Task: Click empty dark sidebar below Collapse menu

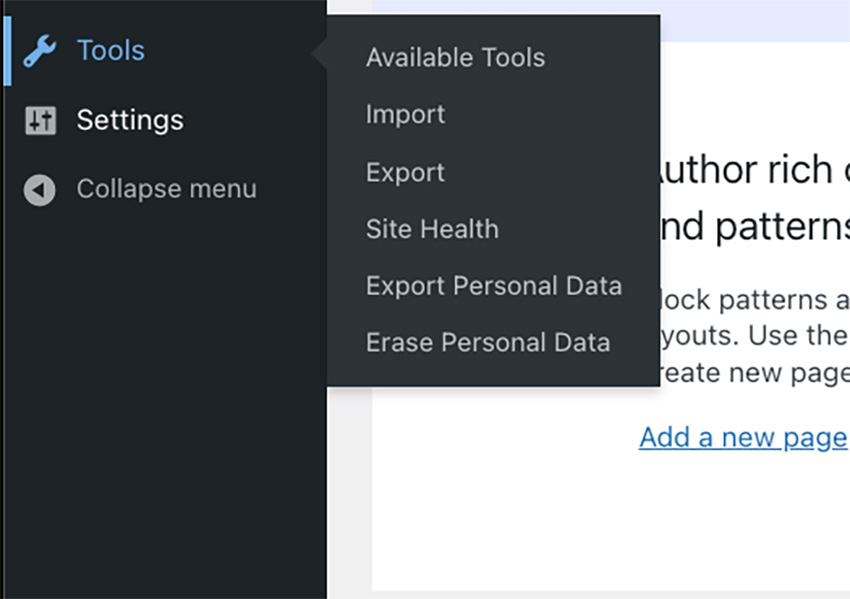Action: point(165,401)
